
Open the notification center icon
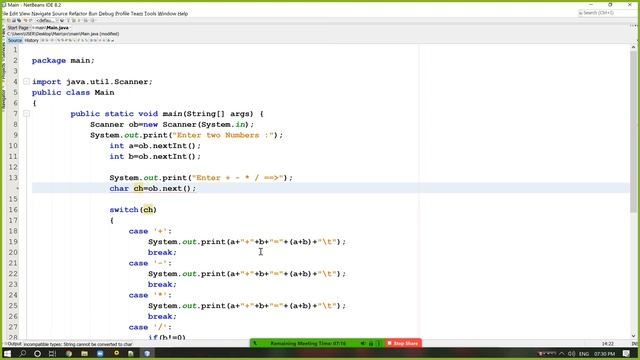tap(627, 353)
